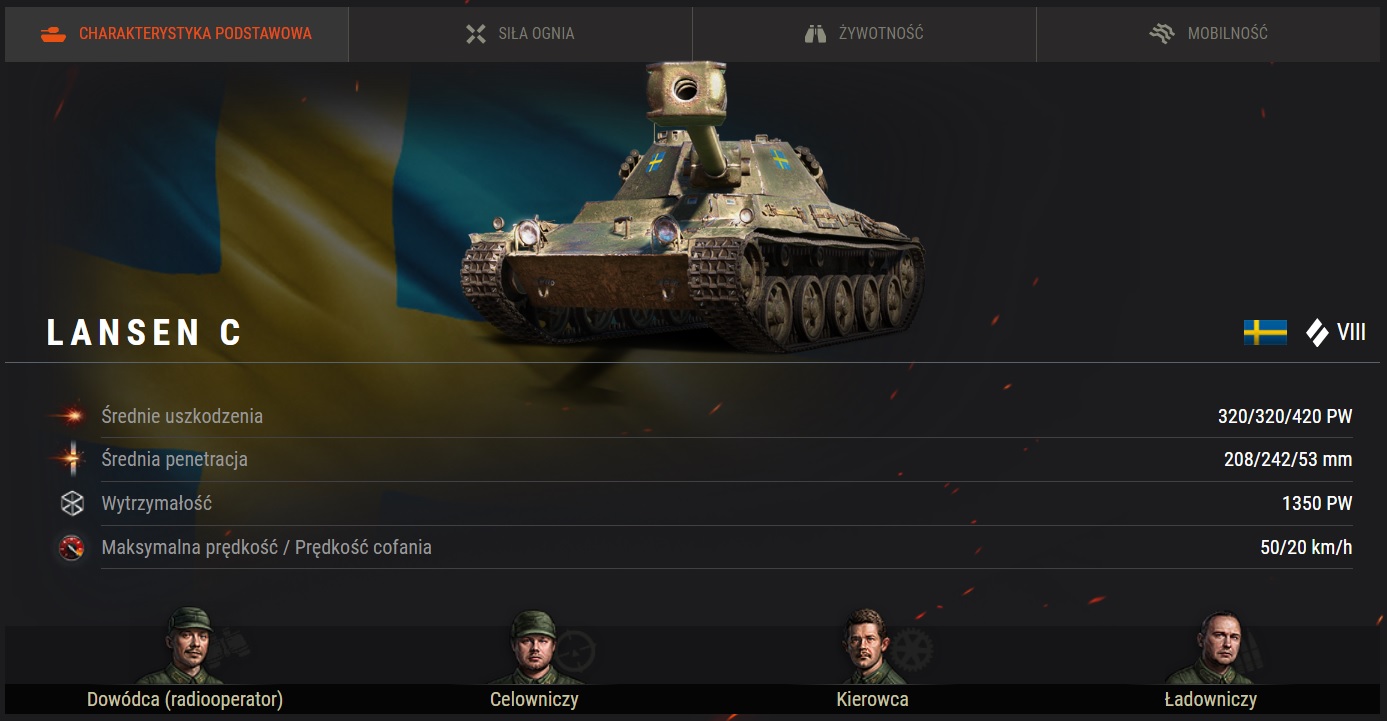Screen dimensions: 1387x721
Task: Click the Średnia penetracja spark icon
Action: pos(70,459)
